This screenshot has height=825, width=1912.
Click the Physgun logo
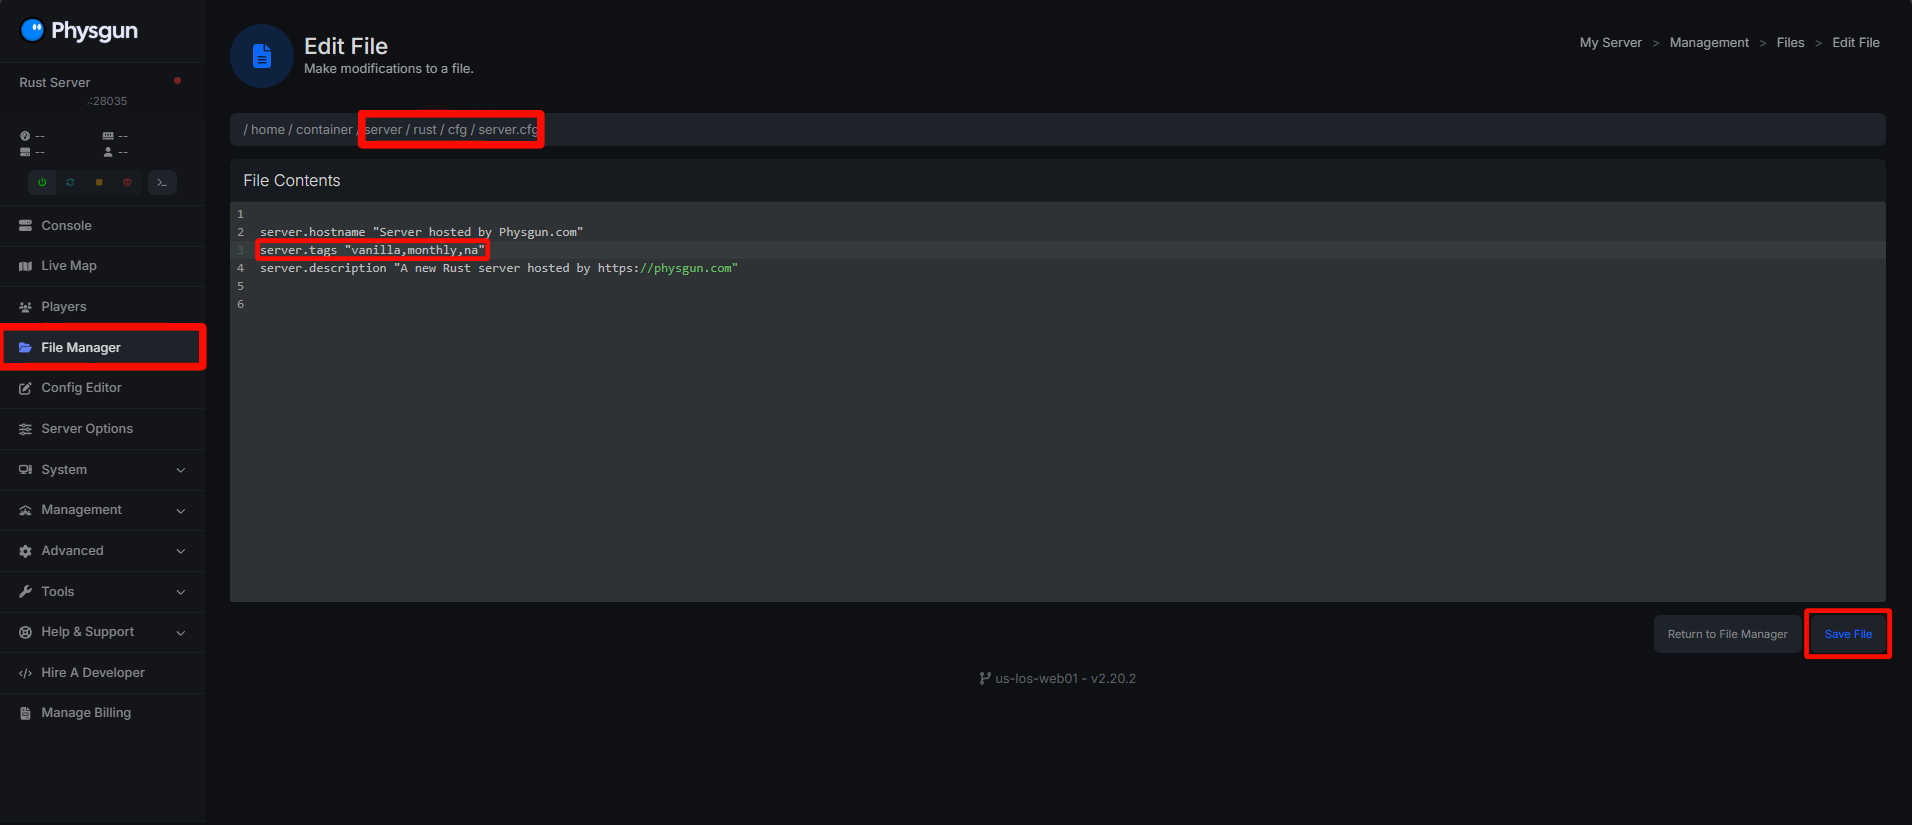pyautogui.click(x=79, y=31)
